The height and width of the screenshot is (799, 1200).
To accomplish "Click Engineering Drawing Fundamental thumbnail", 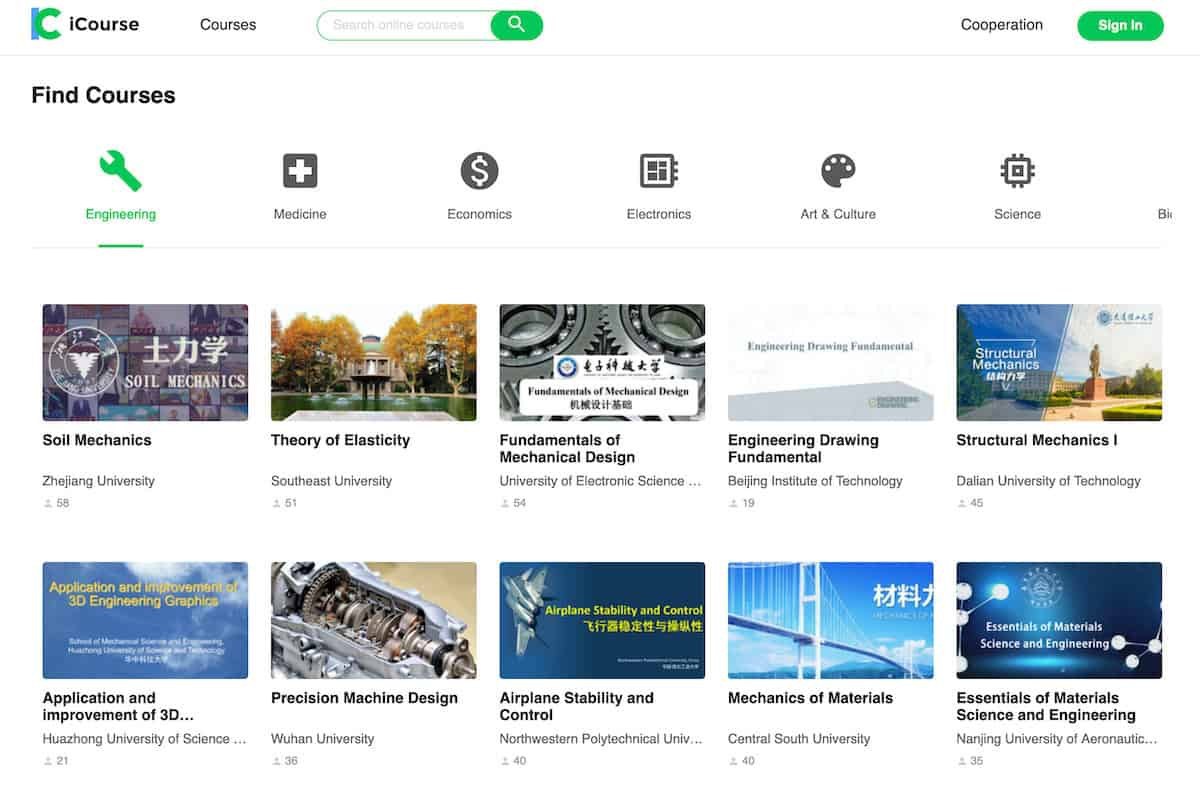I will click(831, 362).
